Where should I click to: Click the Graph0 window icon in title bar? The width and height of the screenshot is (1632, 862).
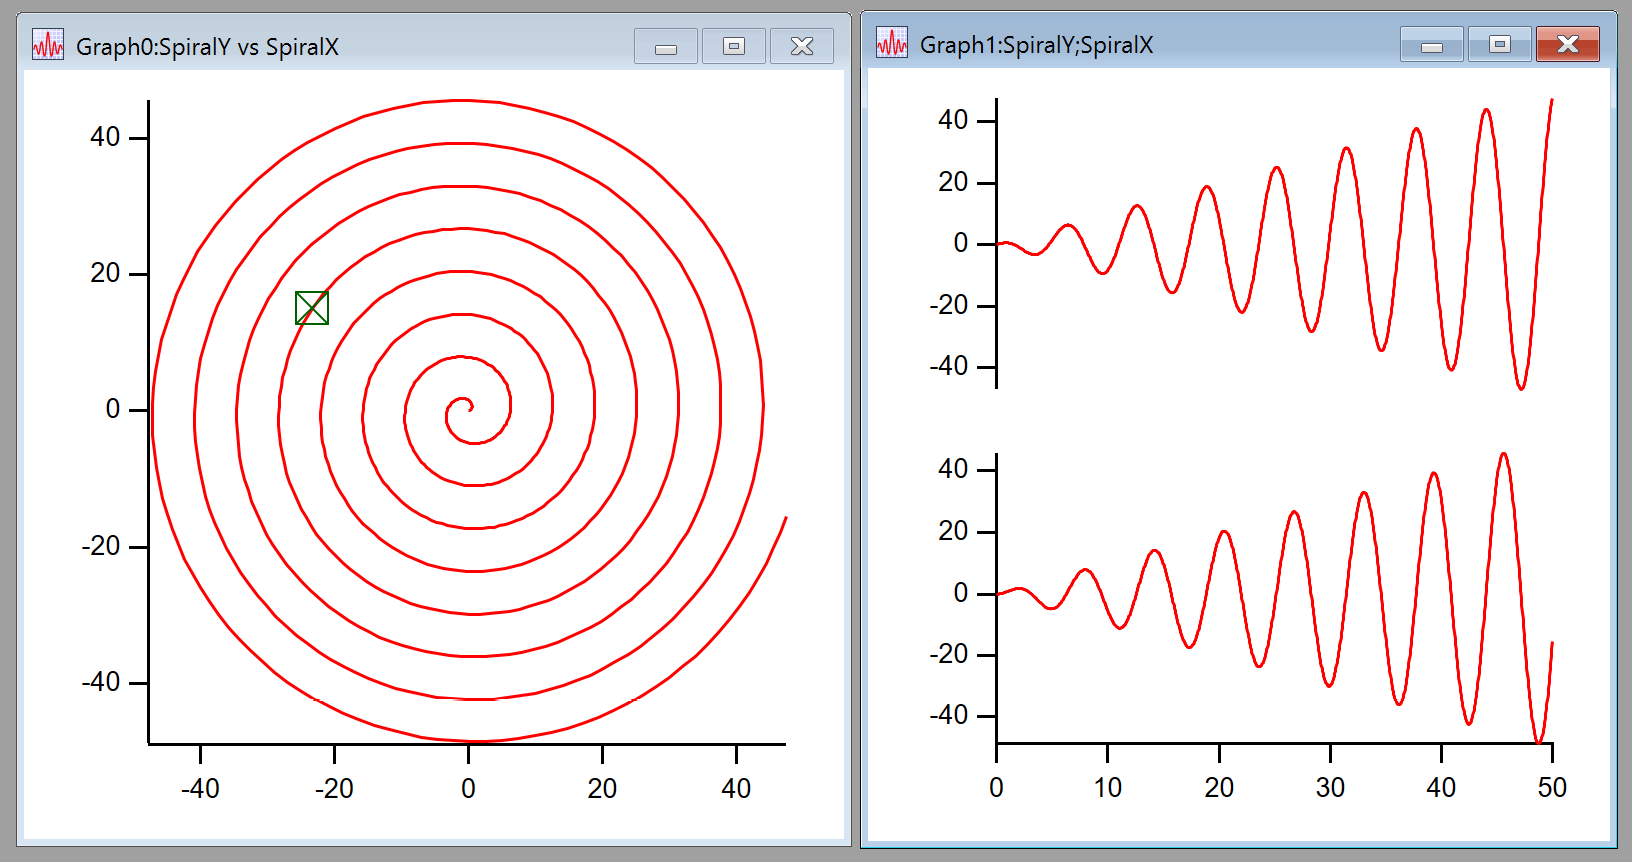[47, 45]
